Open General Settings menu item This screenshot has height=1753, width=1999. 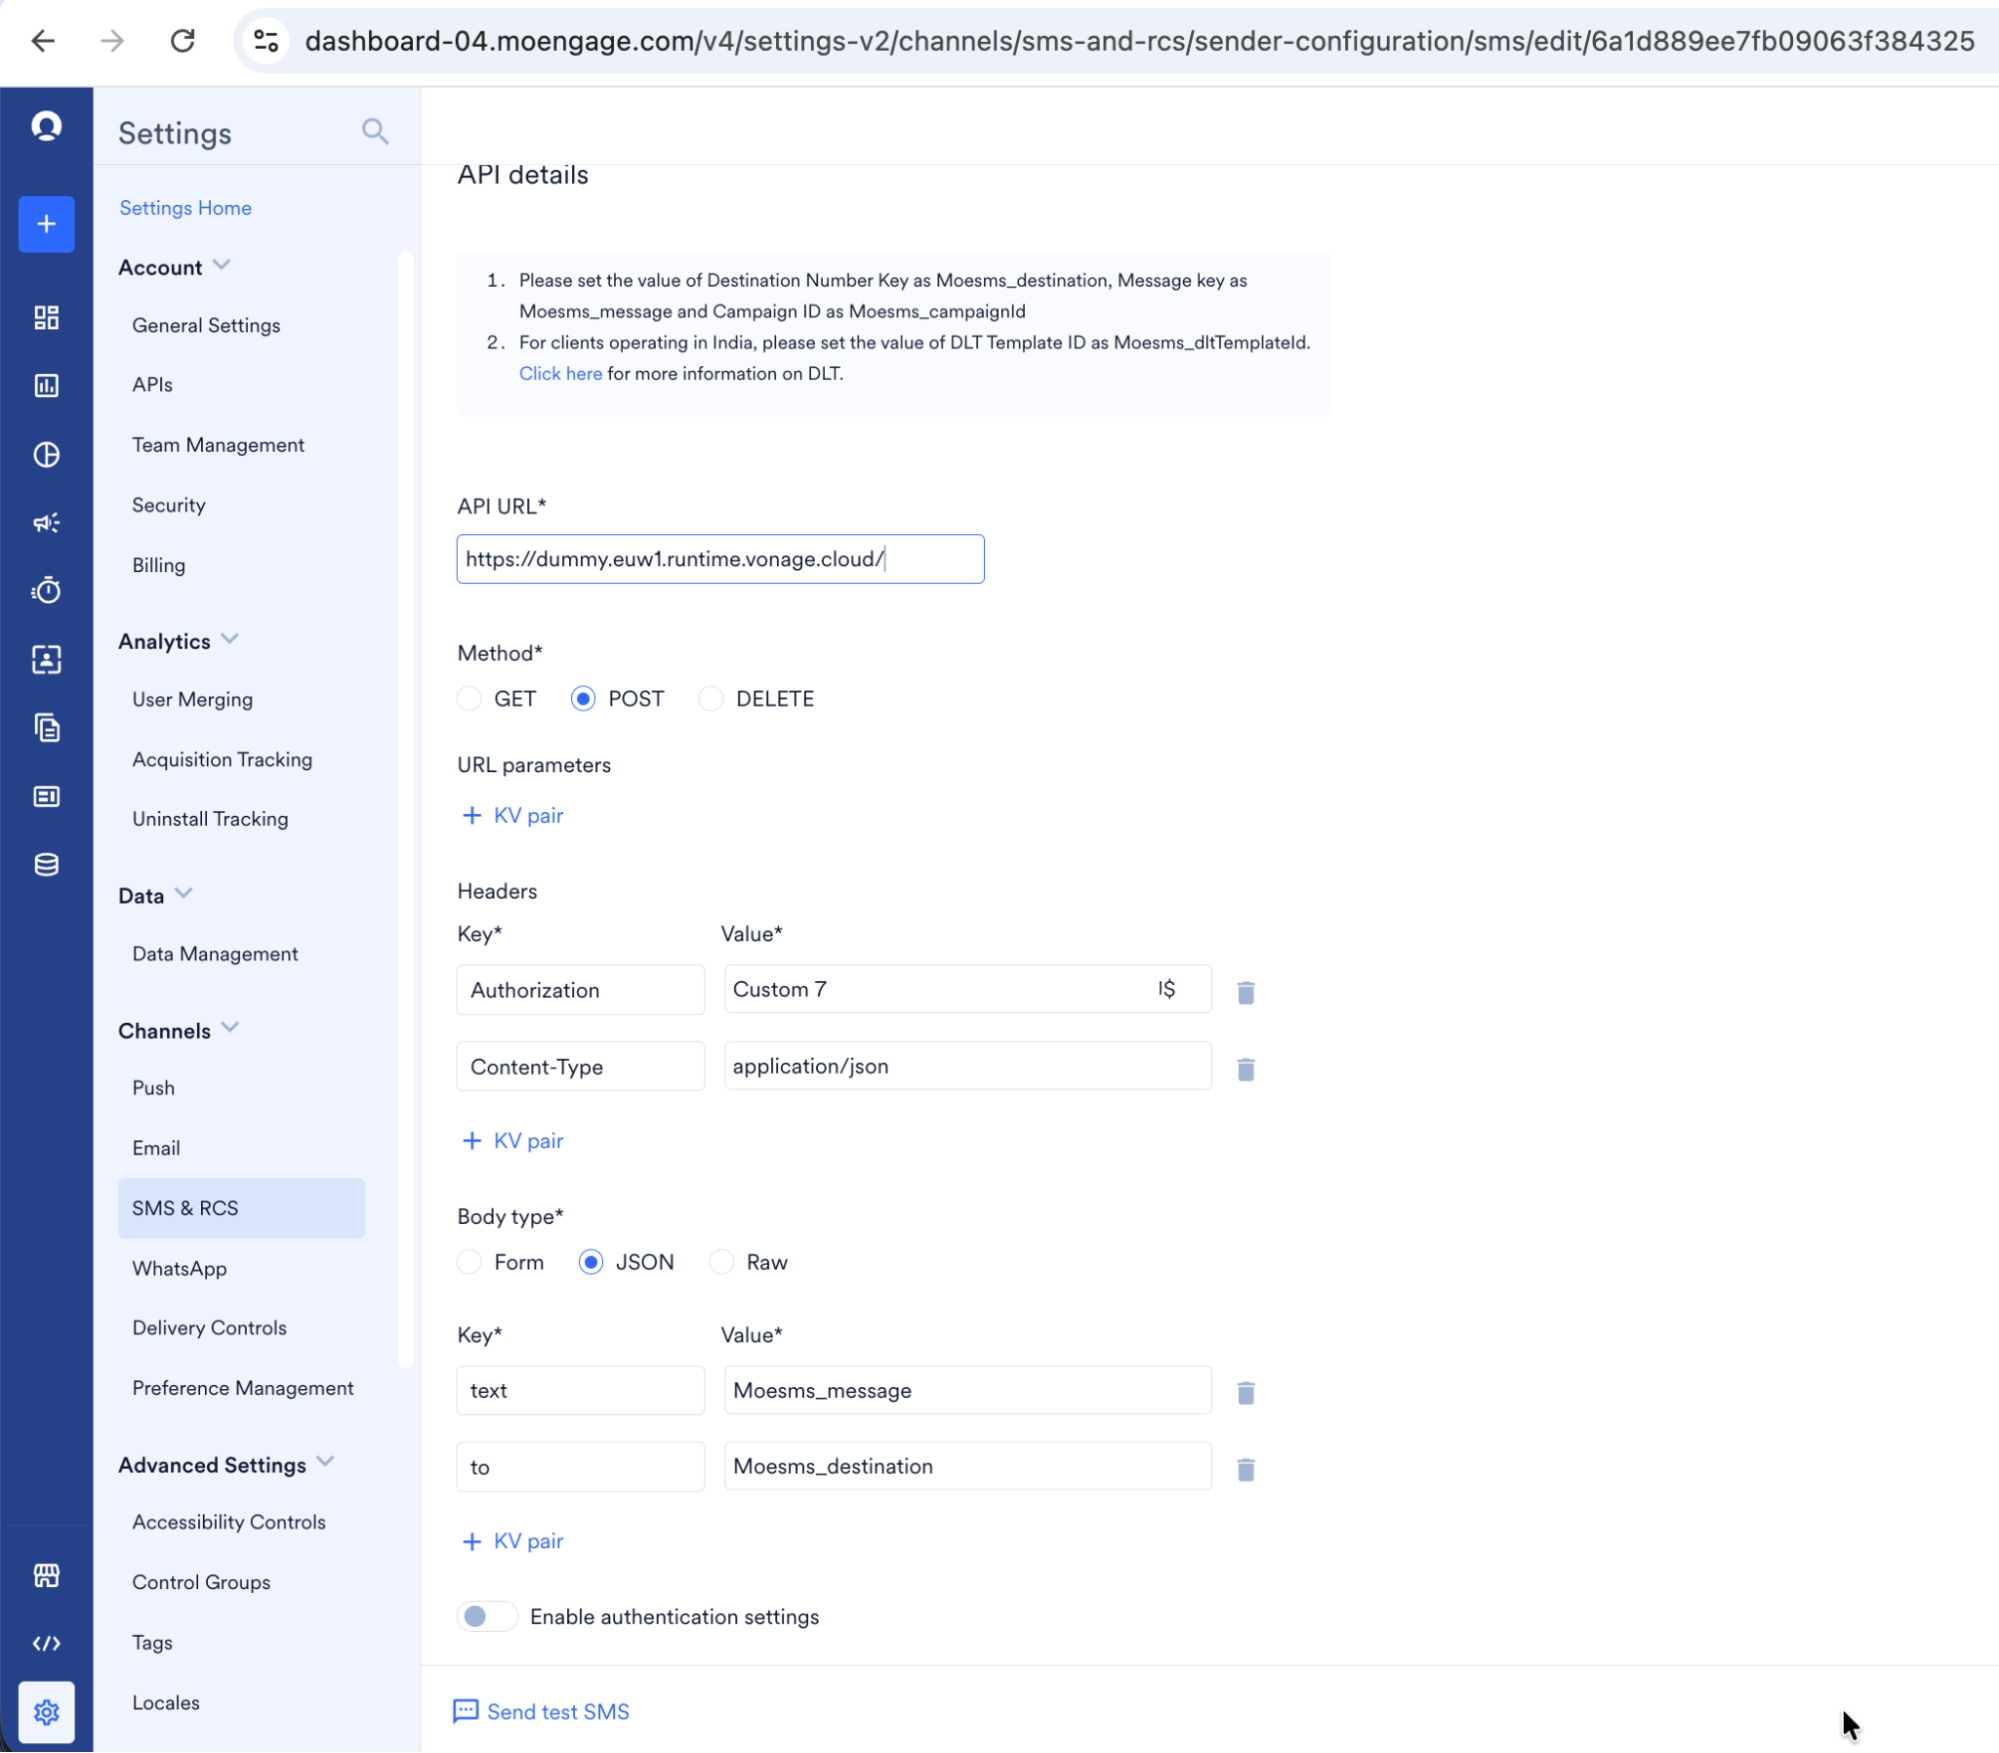click(x=206, y=325)
